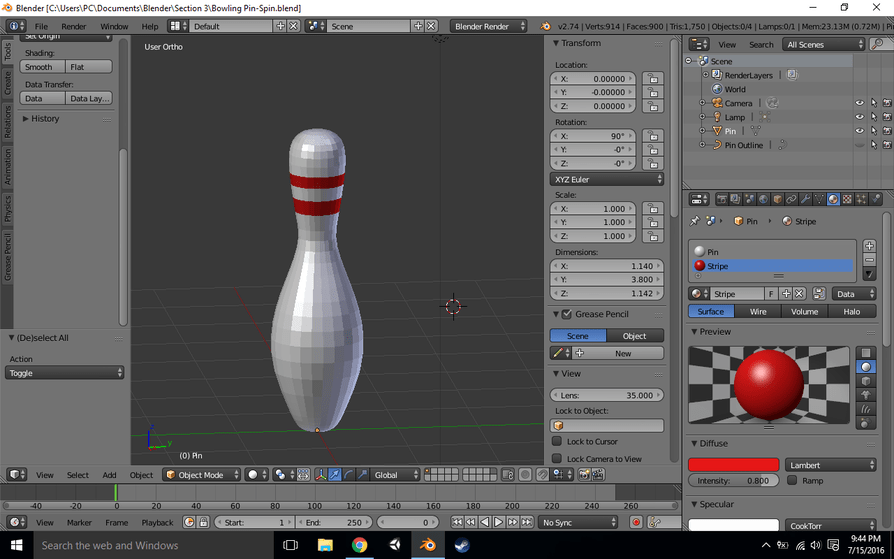Select the cube preview shape icon
The image size is (894, 559).
(x=867, y=381)
